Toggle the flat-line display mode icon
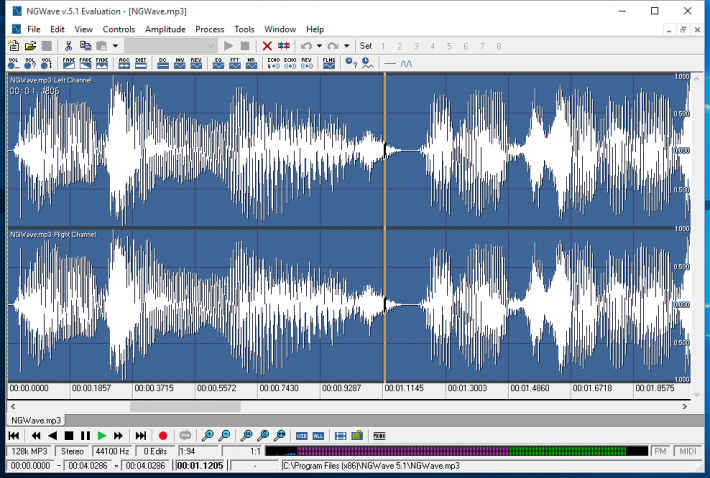 pos(390,64)
